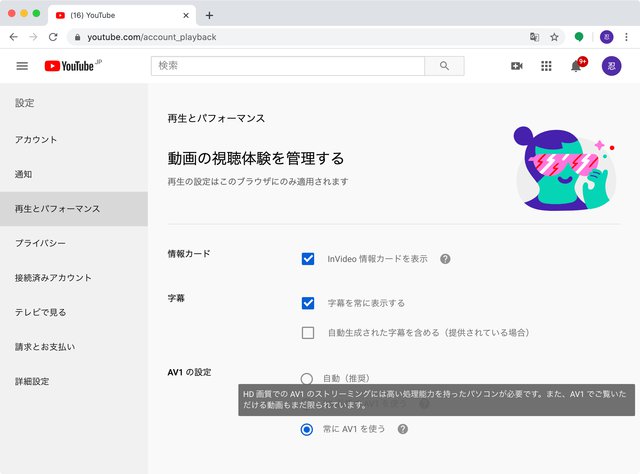Open the account avatar menu
The image size is (640, 474).
click(x=611, y=66)
